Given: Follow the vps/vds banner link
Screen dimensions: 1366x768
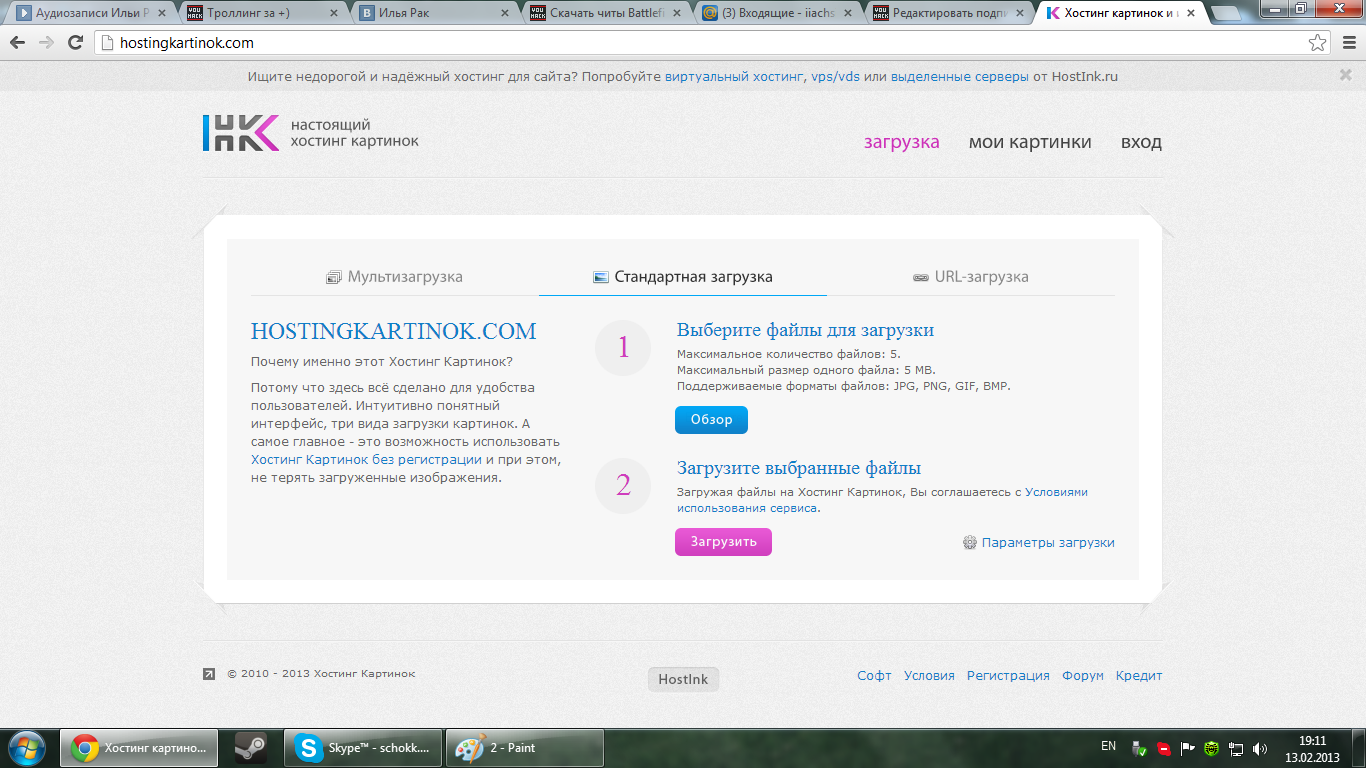Looking at the screenshot, I should (x=835, y=76).
